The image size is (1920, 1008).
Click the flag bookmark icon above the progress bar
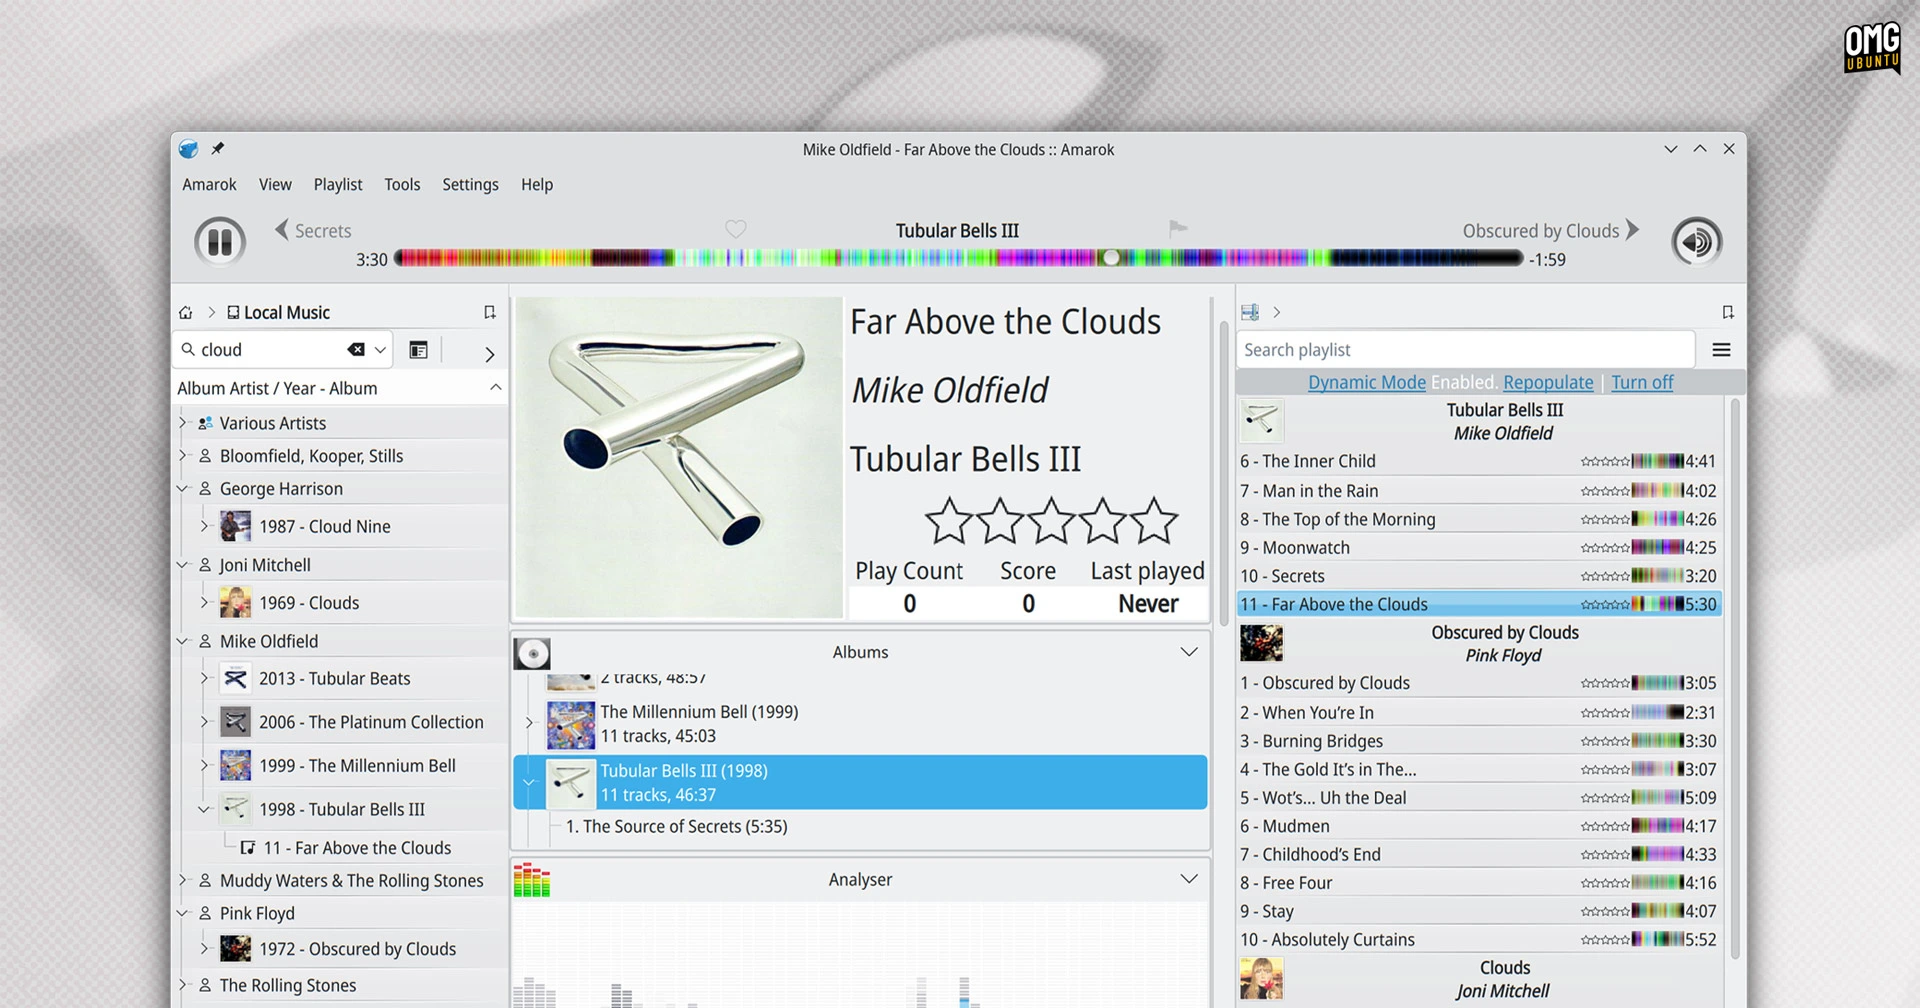pos(1178,229)
